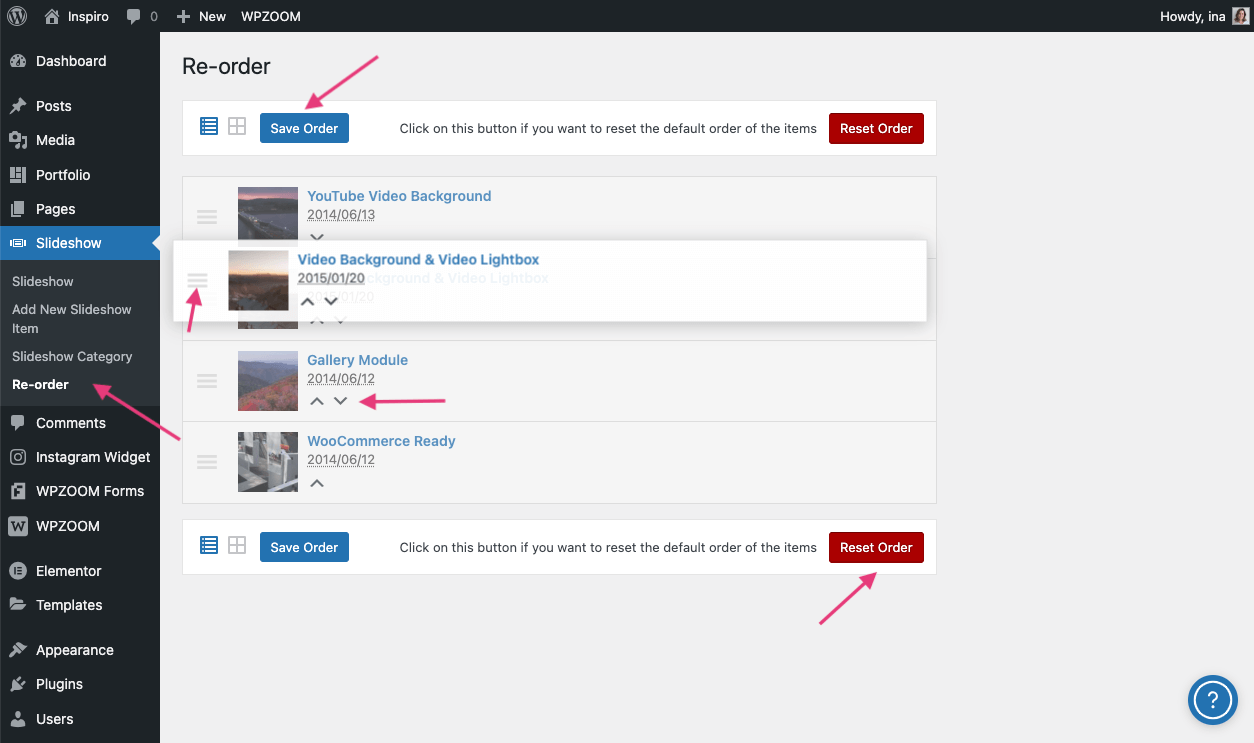Open the YouTube Video Background link
The image size is (1254, 743).
click(x=399, y=196)
